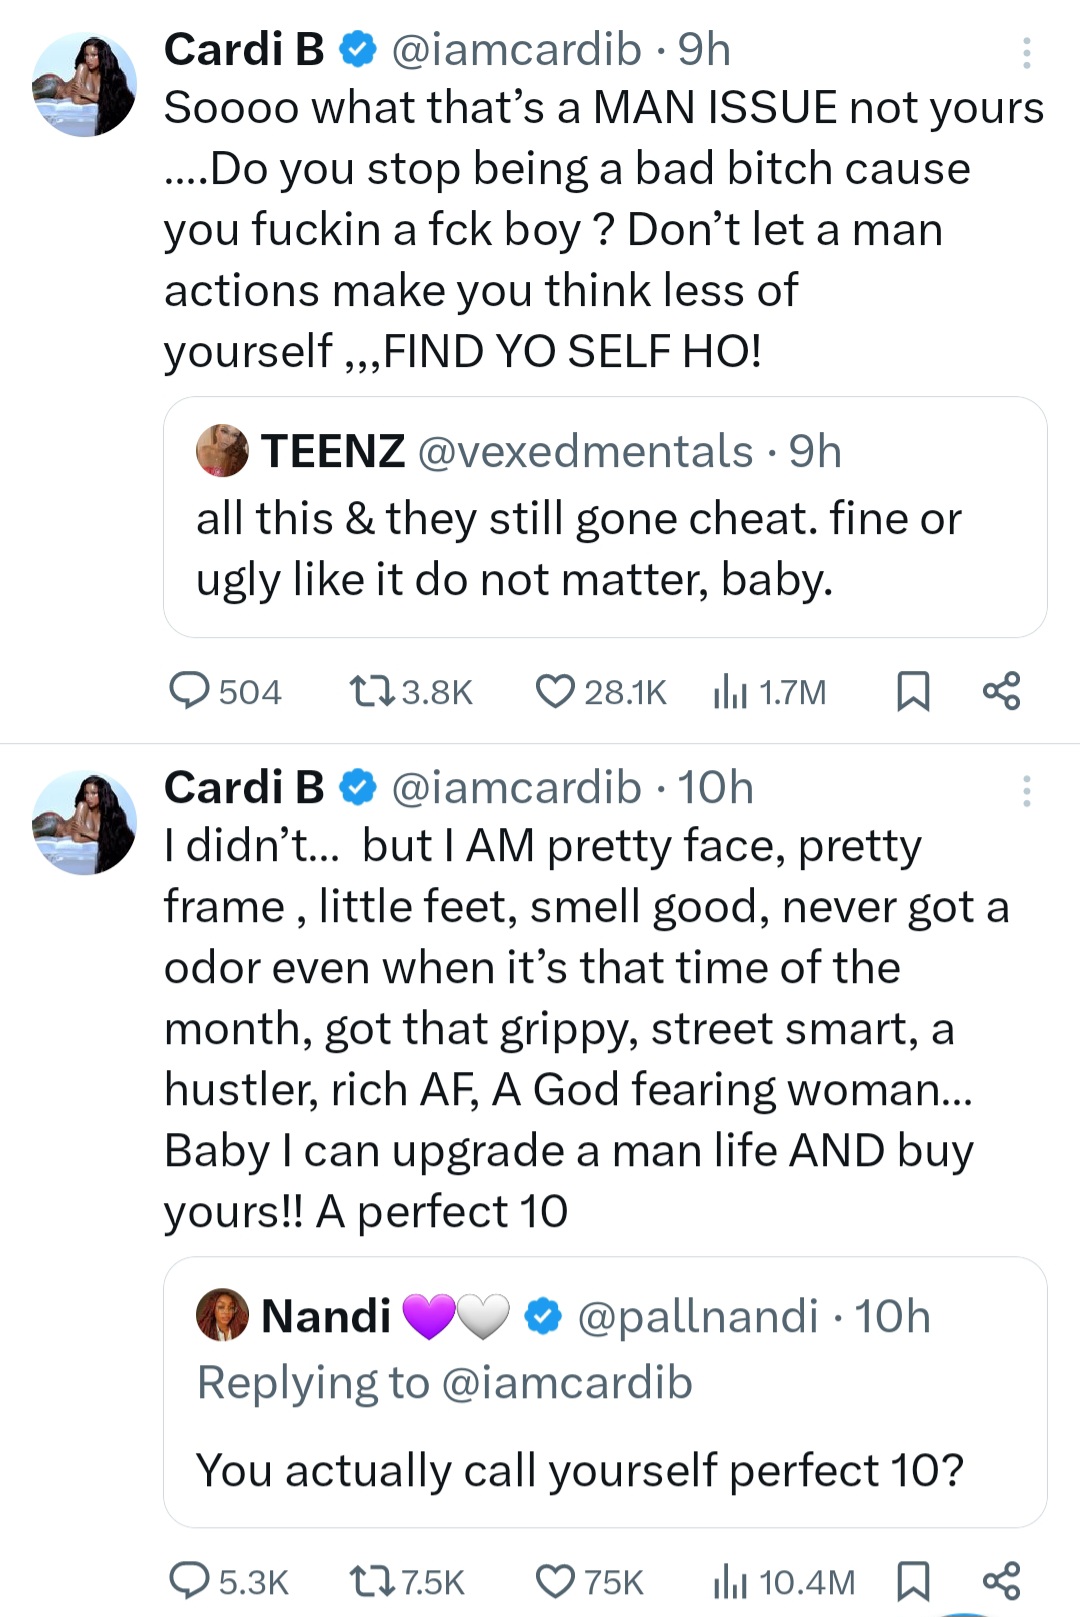Open quoted TEENZ @vexedmentals tweet
Screen dimensions: 1080x1617
(x=605, y=550)
